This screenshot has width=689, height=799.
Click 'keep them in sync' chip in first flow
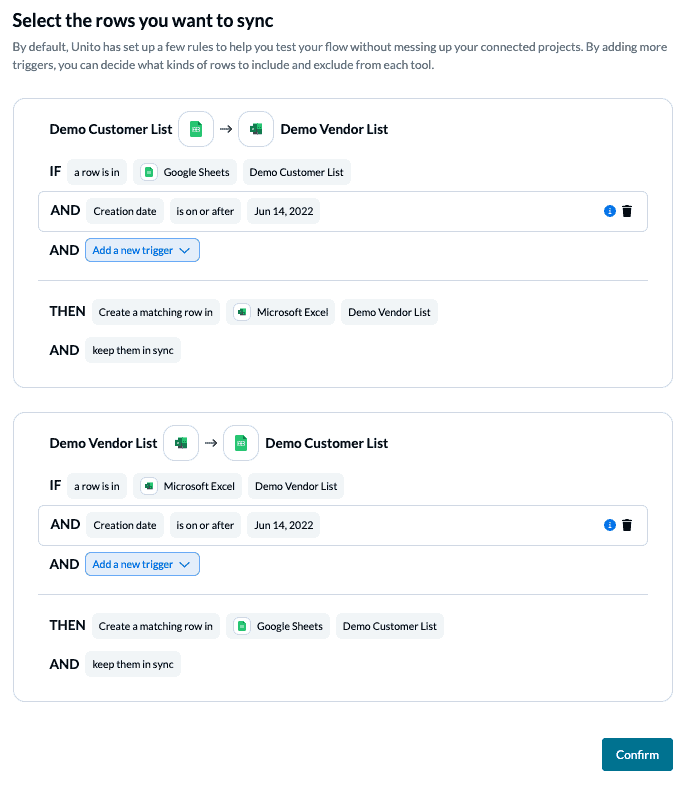coord(133,350)
